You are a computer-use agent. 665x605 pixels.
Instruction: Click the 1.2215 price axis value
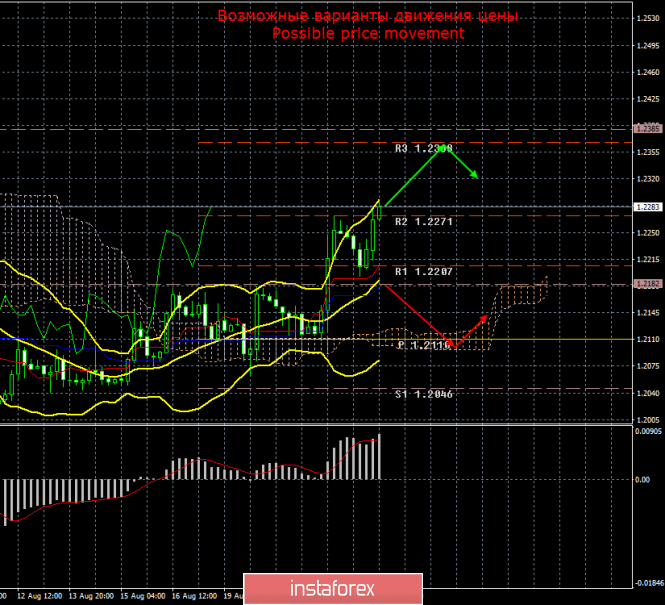click(x=648, y=259)
